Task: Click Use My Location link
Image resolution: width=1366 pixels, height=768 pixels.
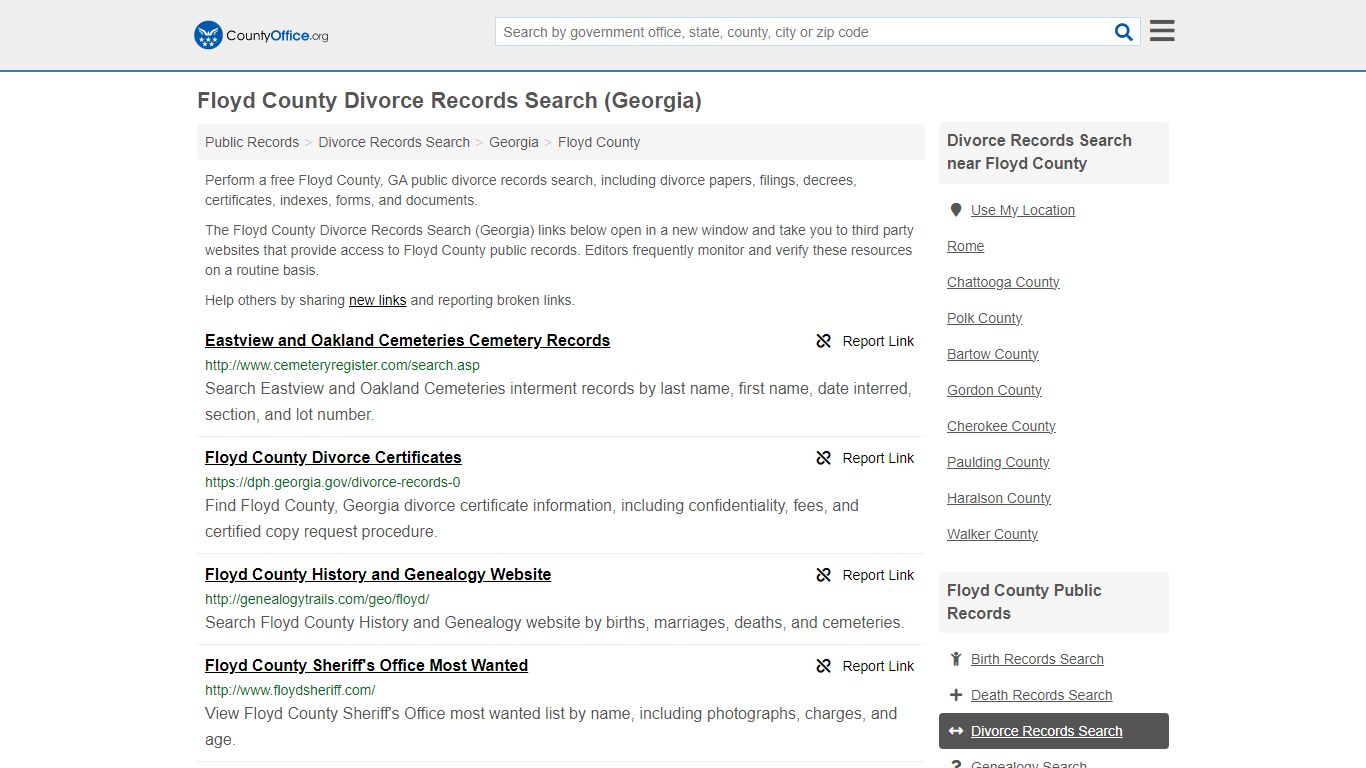Action: [1023, 210]
